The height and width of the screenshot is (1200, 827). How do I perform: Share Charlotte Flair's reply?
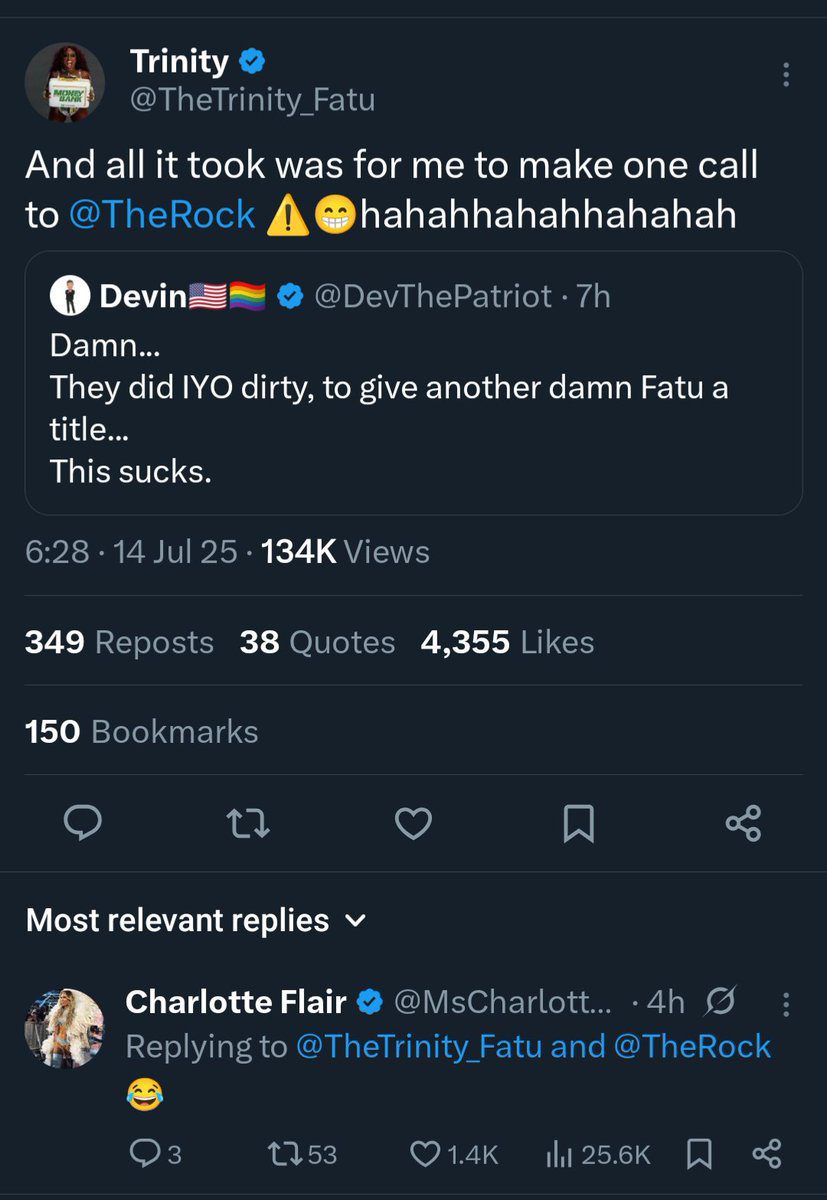coord(765,1155)
